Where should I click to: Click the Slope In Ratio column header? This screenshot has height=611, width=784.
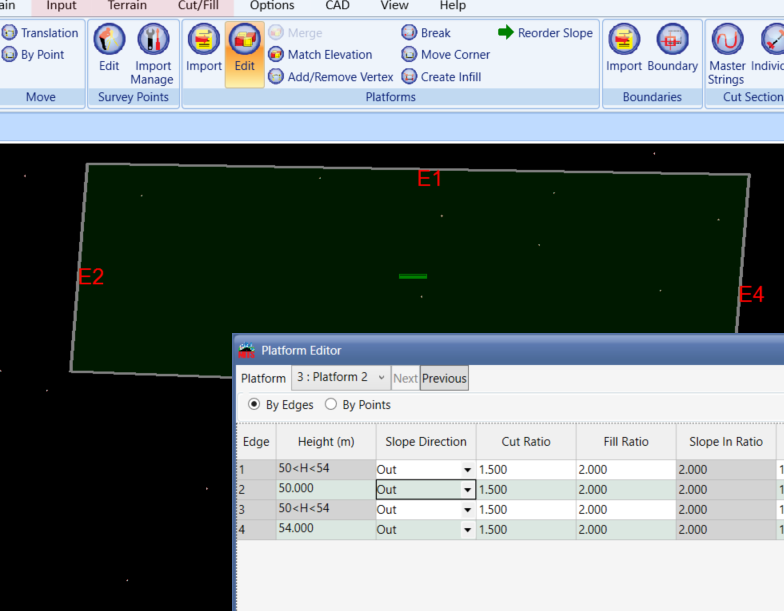[x=726, y=442]
